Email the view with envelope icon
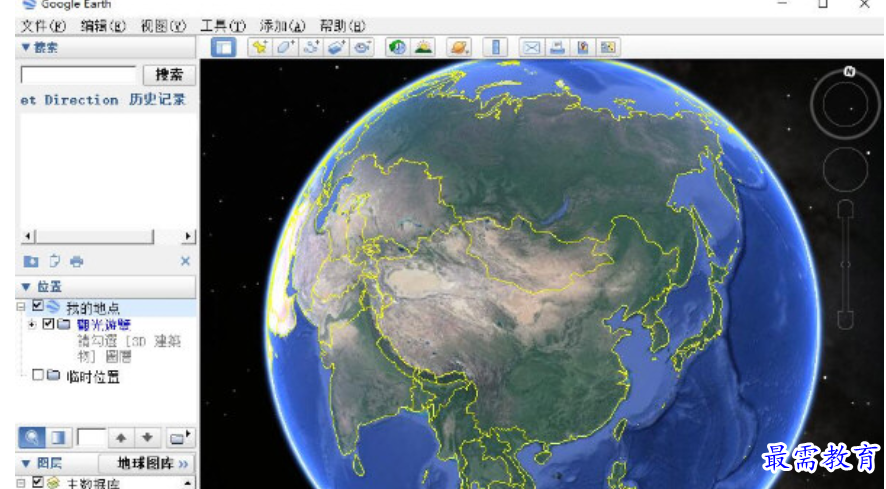The image size is (886, 489). tap(531, 47)
